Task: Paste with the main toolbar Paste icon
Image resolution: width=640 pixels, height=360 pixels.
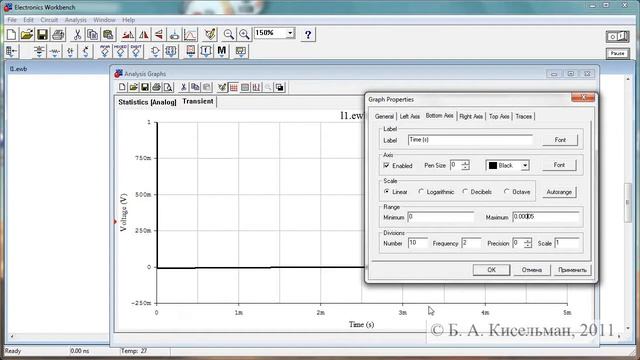Action: point(108,35)
